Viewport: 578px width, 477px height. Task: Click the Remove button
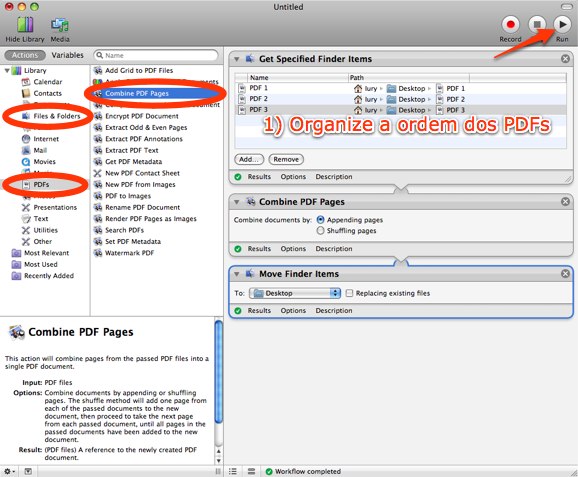(x=286, y=159)
